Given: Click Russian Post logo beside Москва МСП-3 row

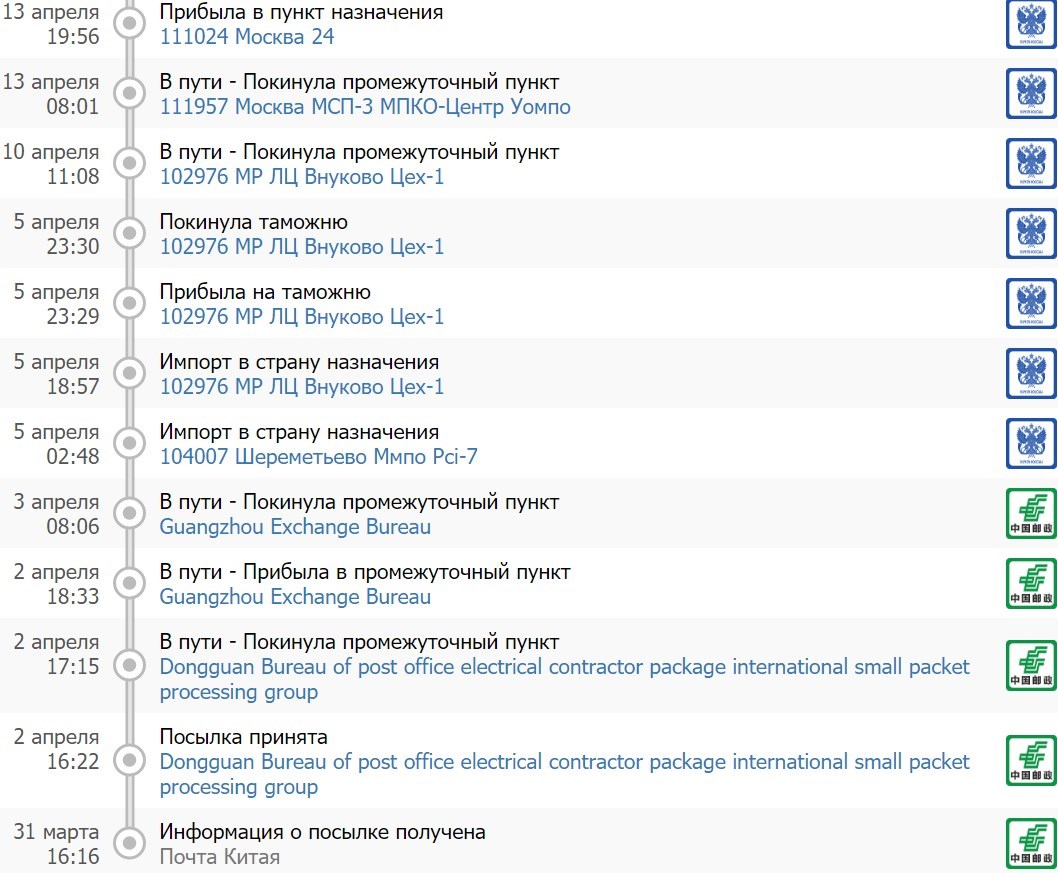Looking at the screenshot, I should (1031, 94).
